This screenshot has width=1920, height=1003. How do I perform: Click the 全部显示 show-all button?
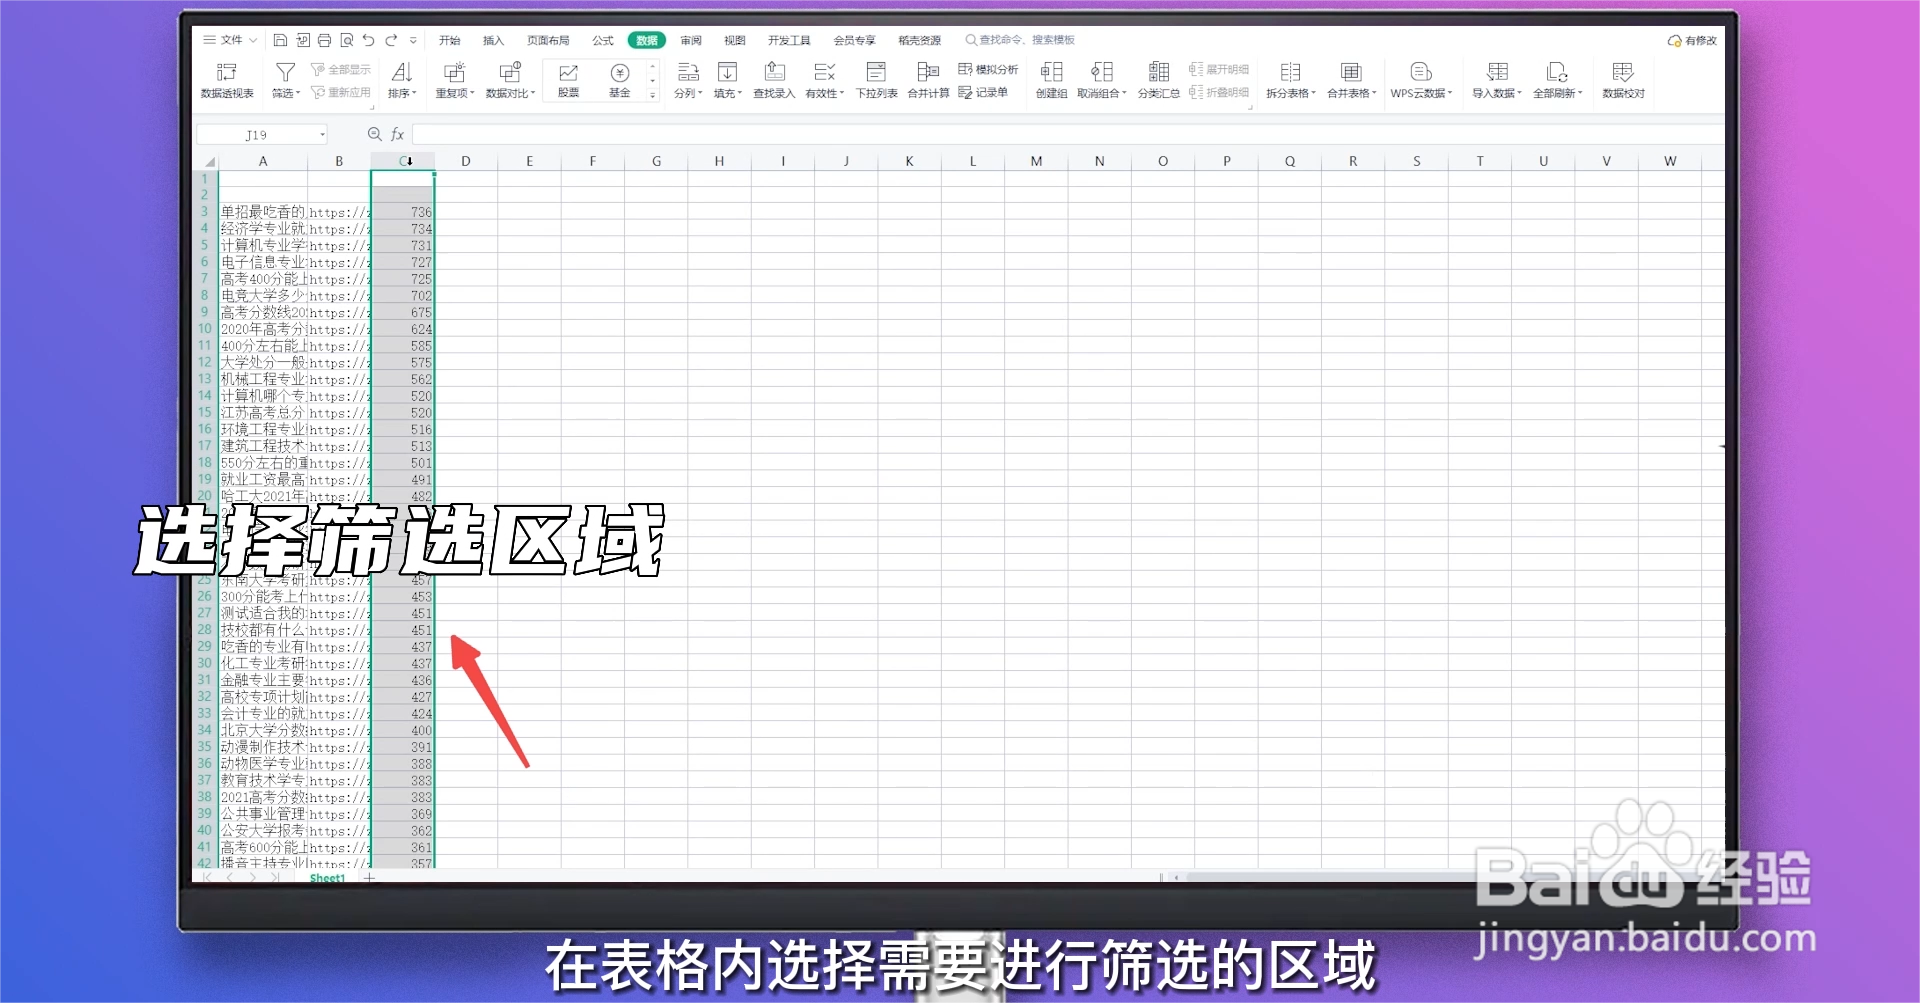click(x=341, y=69)
